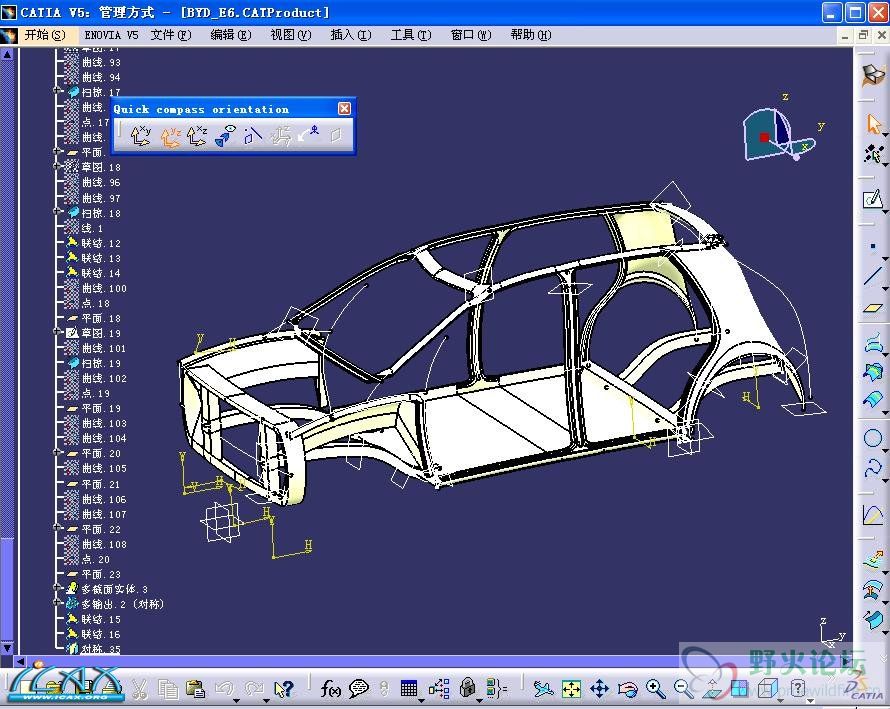Open the 窗口(W) Window menu
This screenshot has width=890, height=709.
click(471, 35)
